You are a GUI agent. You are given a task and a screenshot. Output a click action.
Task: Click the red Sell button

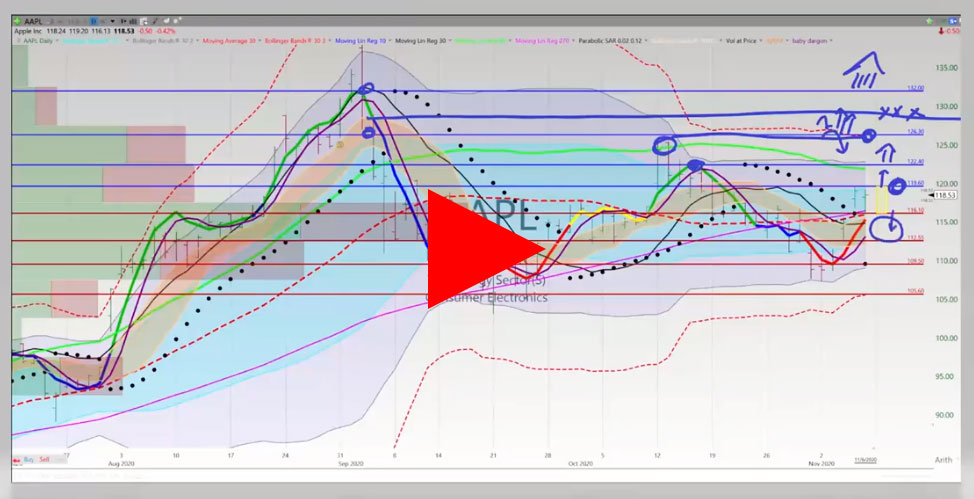click(44, 460)
